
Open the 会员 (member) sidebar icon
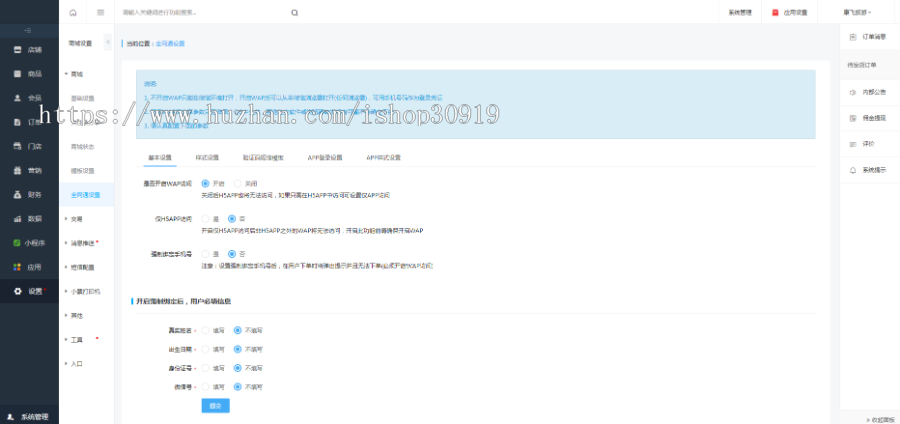coord(17,98)
